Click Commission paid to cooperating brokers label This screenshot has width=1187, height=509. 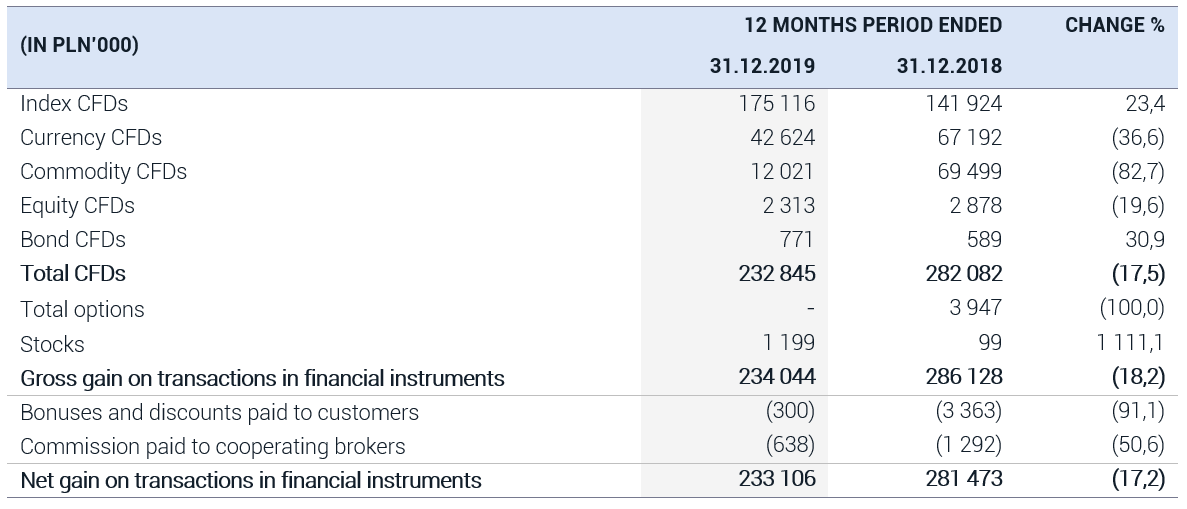coord(213,446)
